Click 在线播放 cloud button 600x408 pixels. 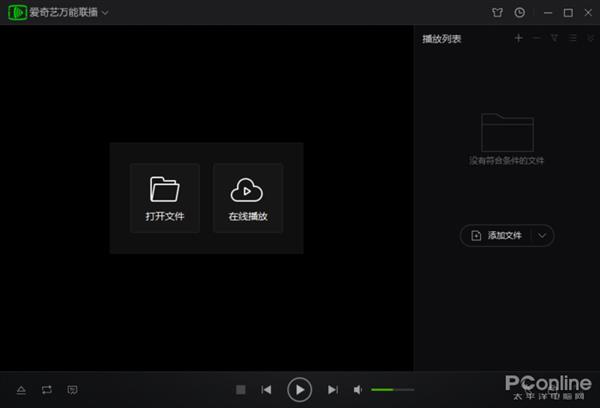[x=248, y=198]
